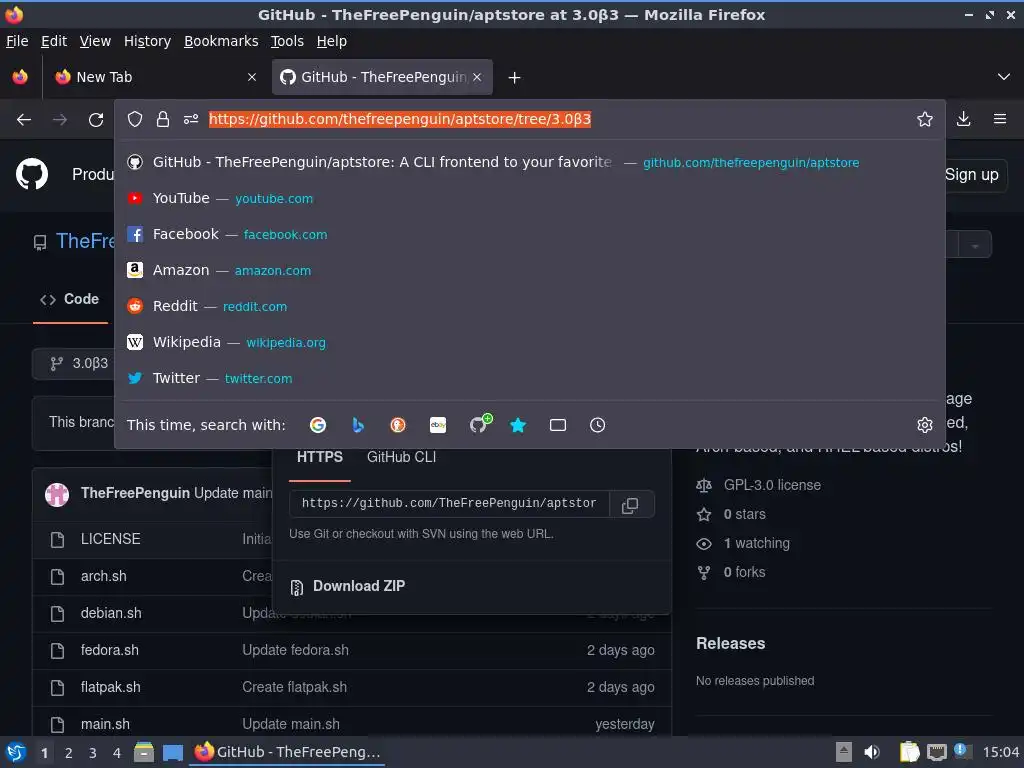
Task: Switch to workspace 2 in taskbar
Action: point(69,753)
